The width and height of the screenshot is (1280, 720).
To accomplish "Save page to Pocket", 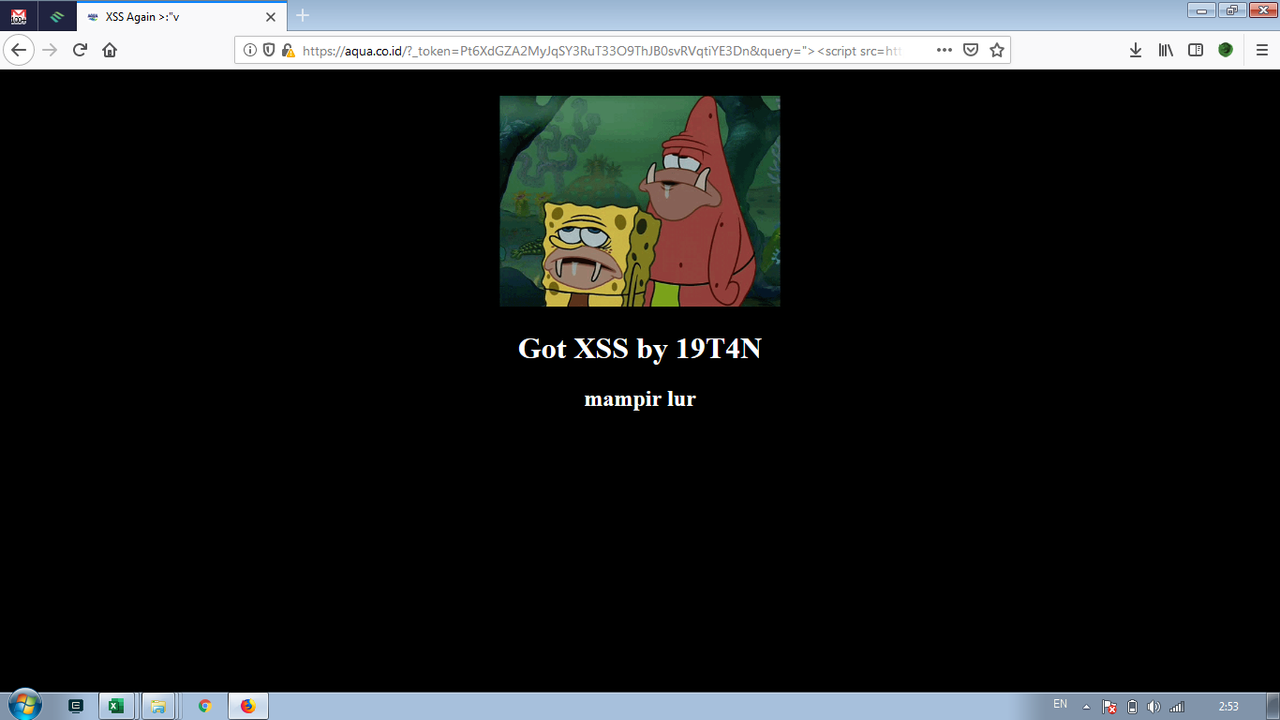I will pyautogui.click(x=970, y=50).
